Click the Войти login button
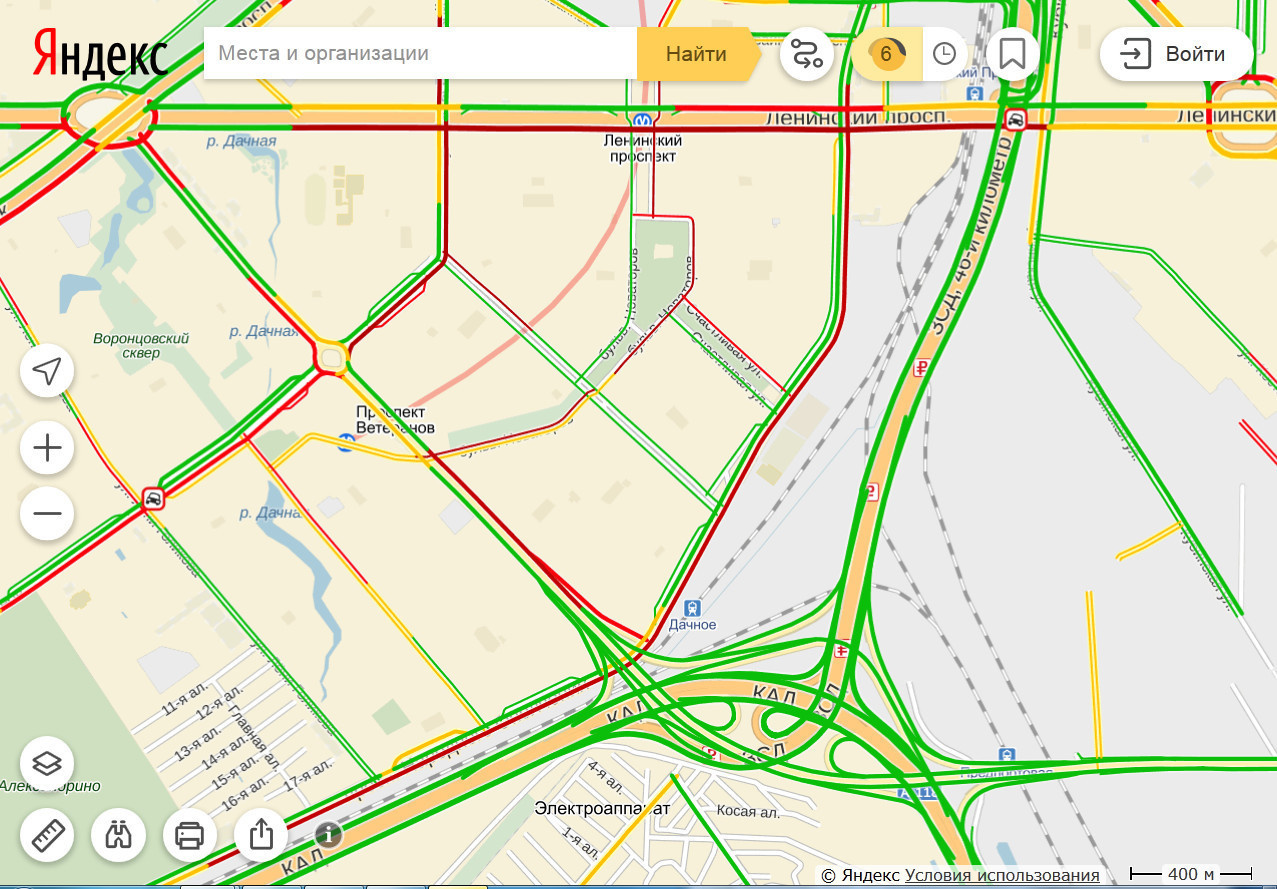Screen dimensions: 1277x889 tap(1176, 54)
